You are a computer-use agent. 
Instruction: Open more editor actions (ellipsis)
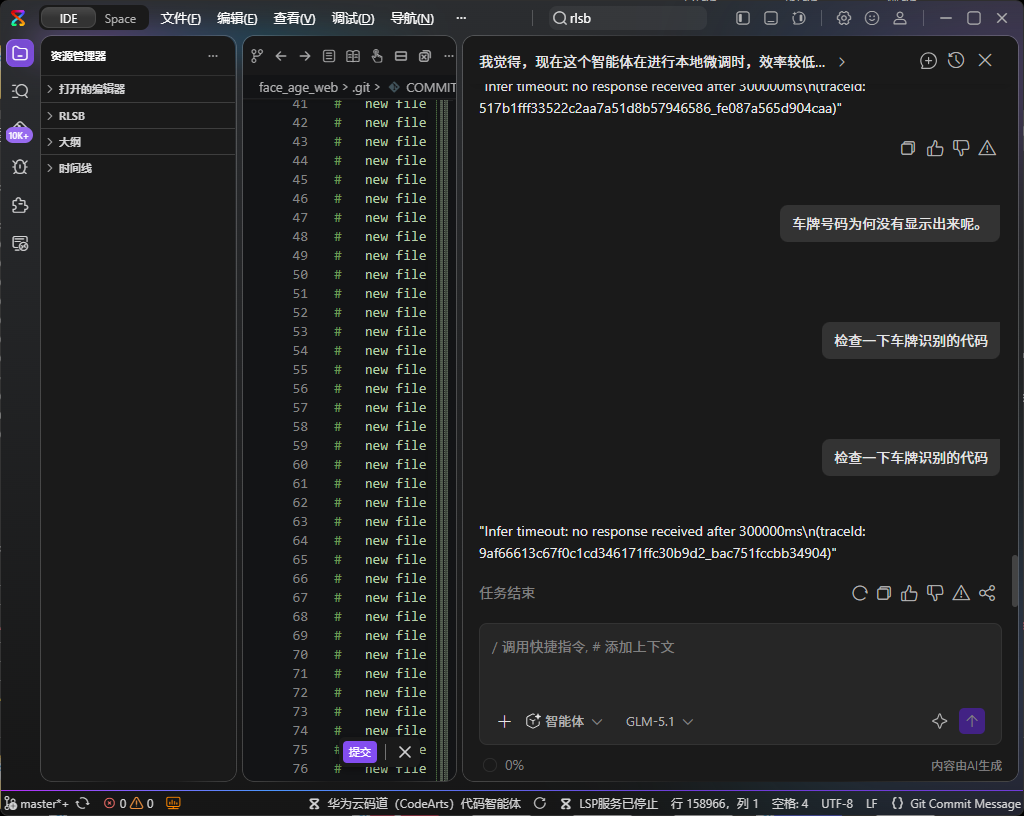[449, 56]
